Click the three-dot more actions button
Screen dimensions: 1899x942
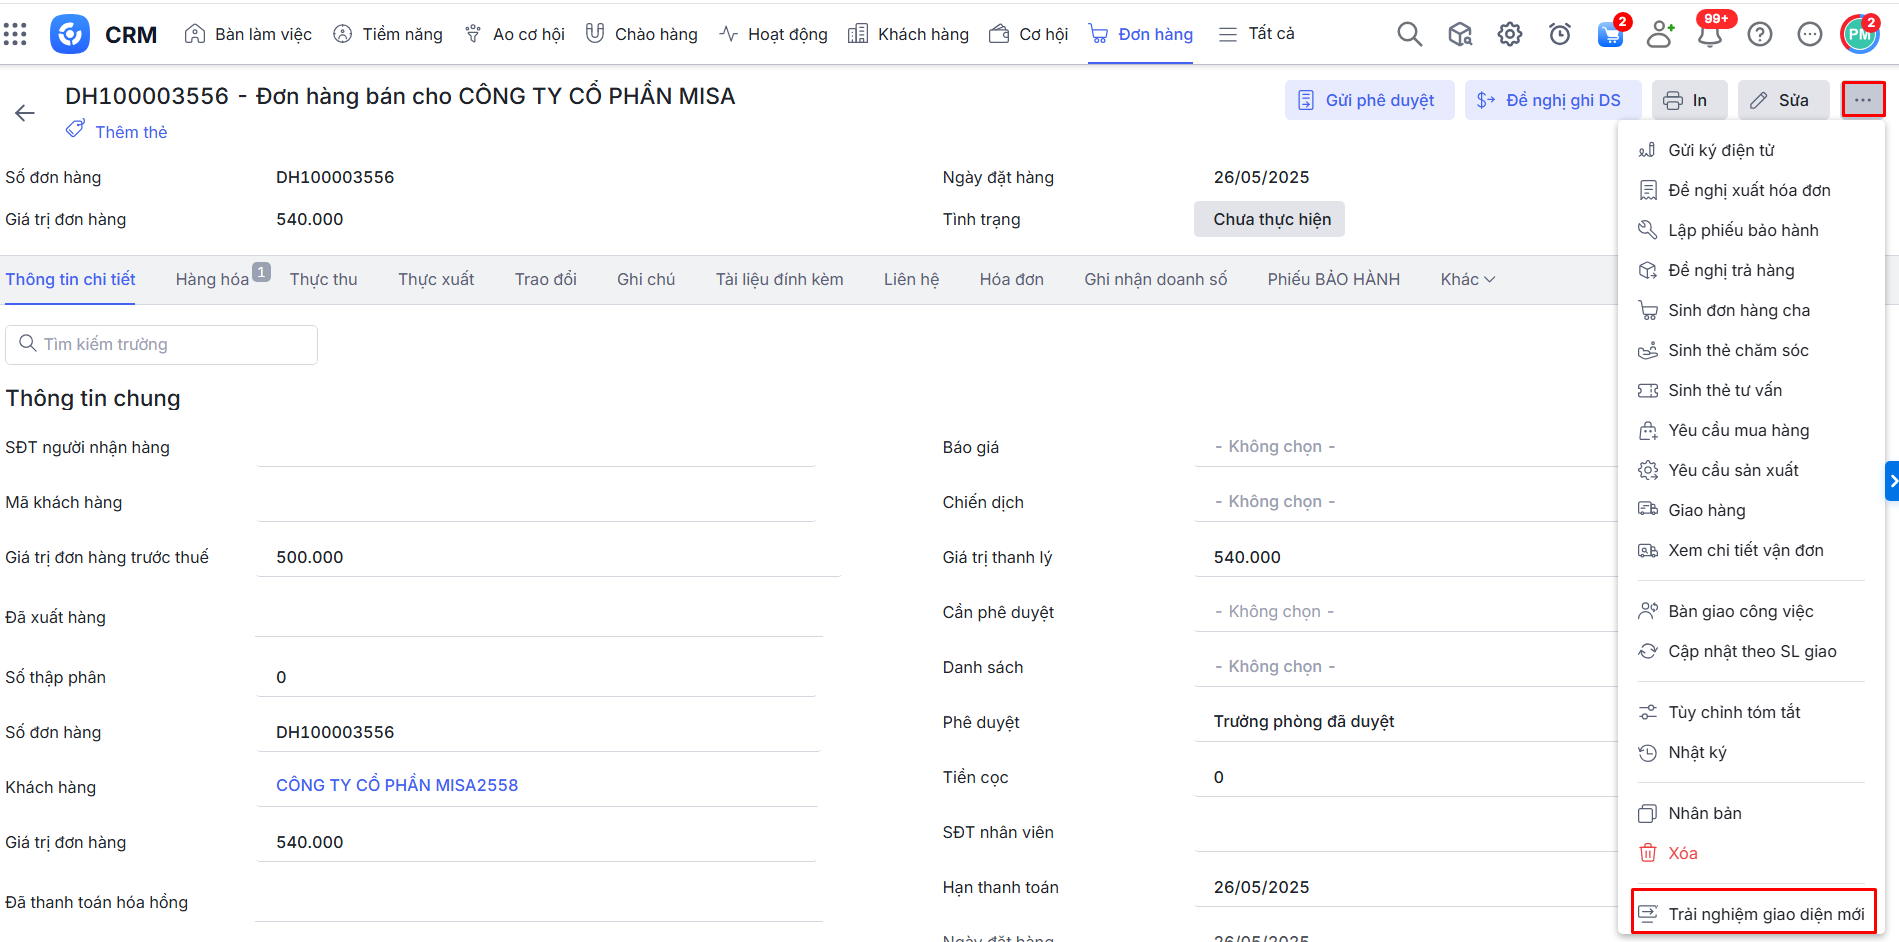(x=1862, y=100)
